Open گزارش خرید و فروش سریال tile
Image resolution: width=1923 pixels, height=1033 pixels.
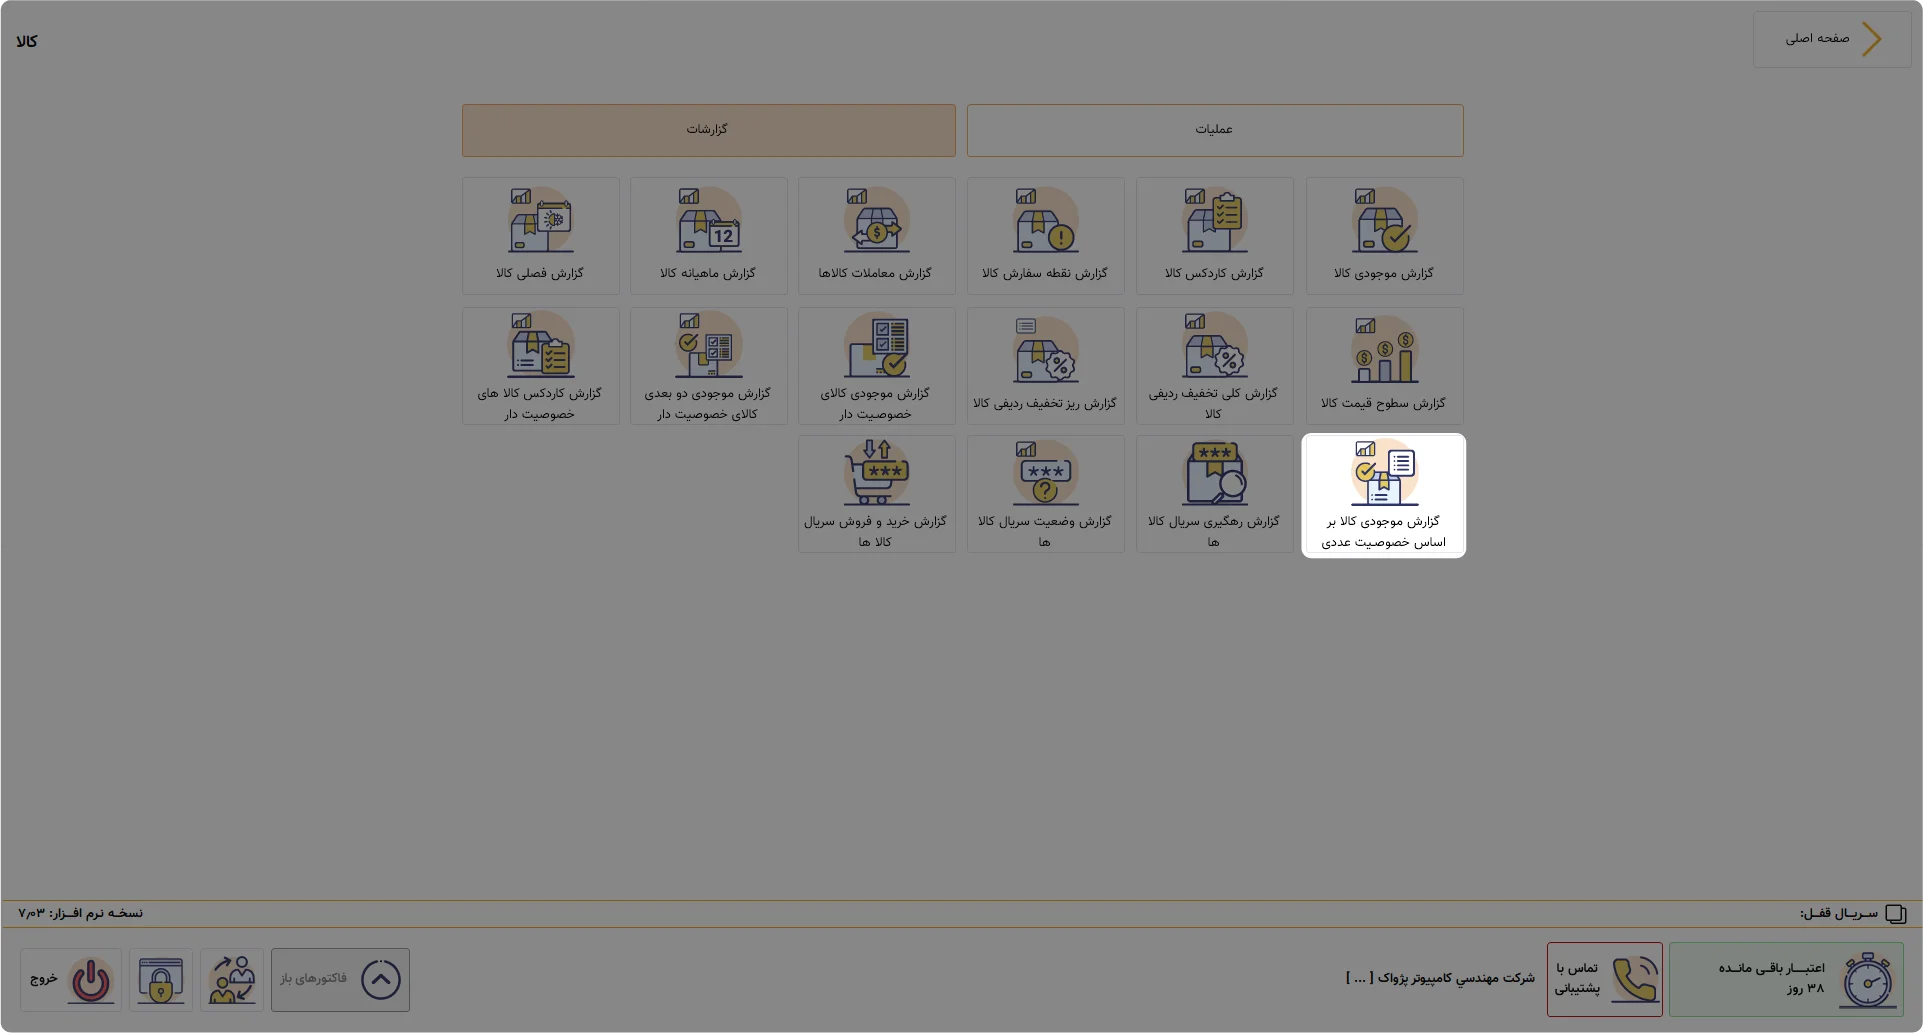pos(876,494)
